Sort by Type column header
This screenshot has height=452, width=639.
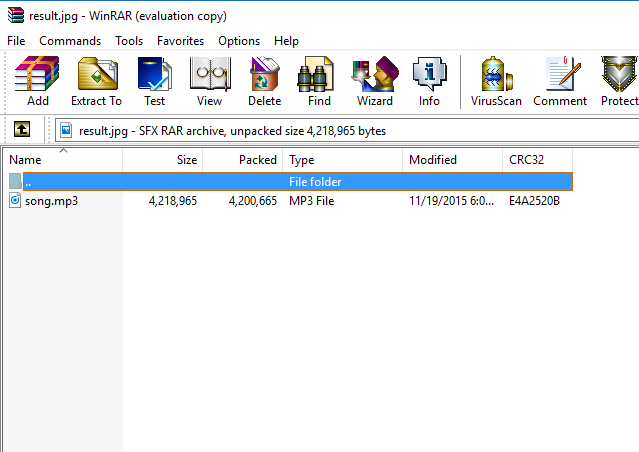pos(342,160)
